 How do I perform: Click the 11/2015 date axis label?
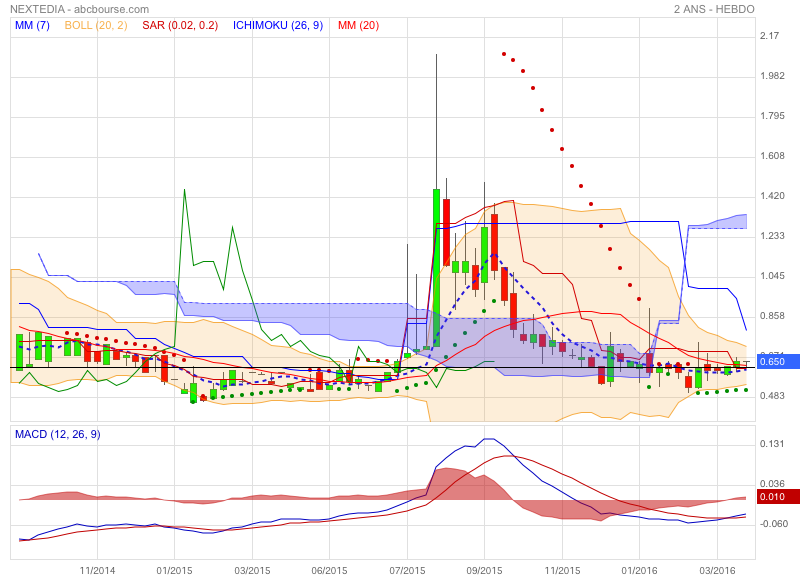point(562,570)
